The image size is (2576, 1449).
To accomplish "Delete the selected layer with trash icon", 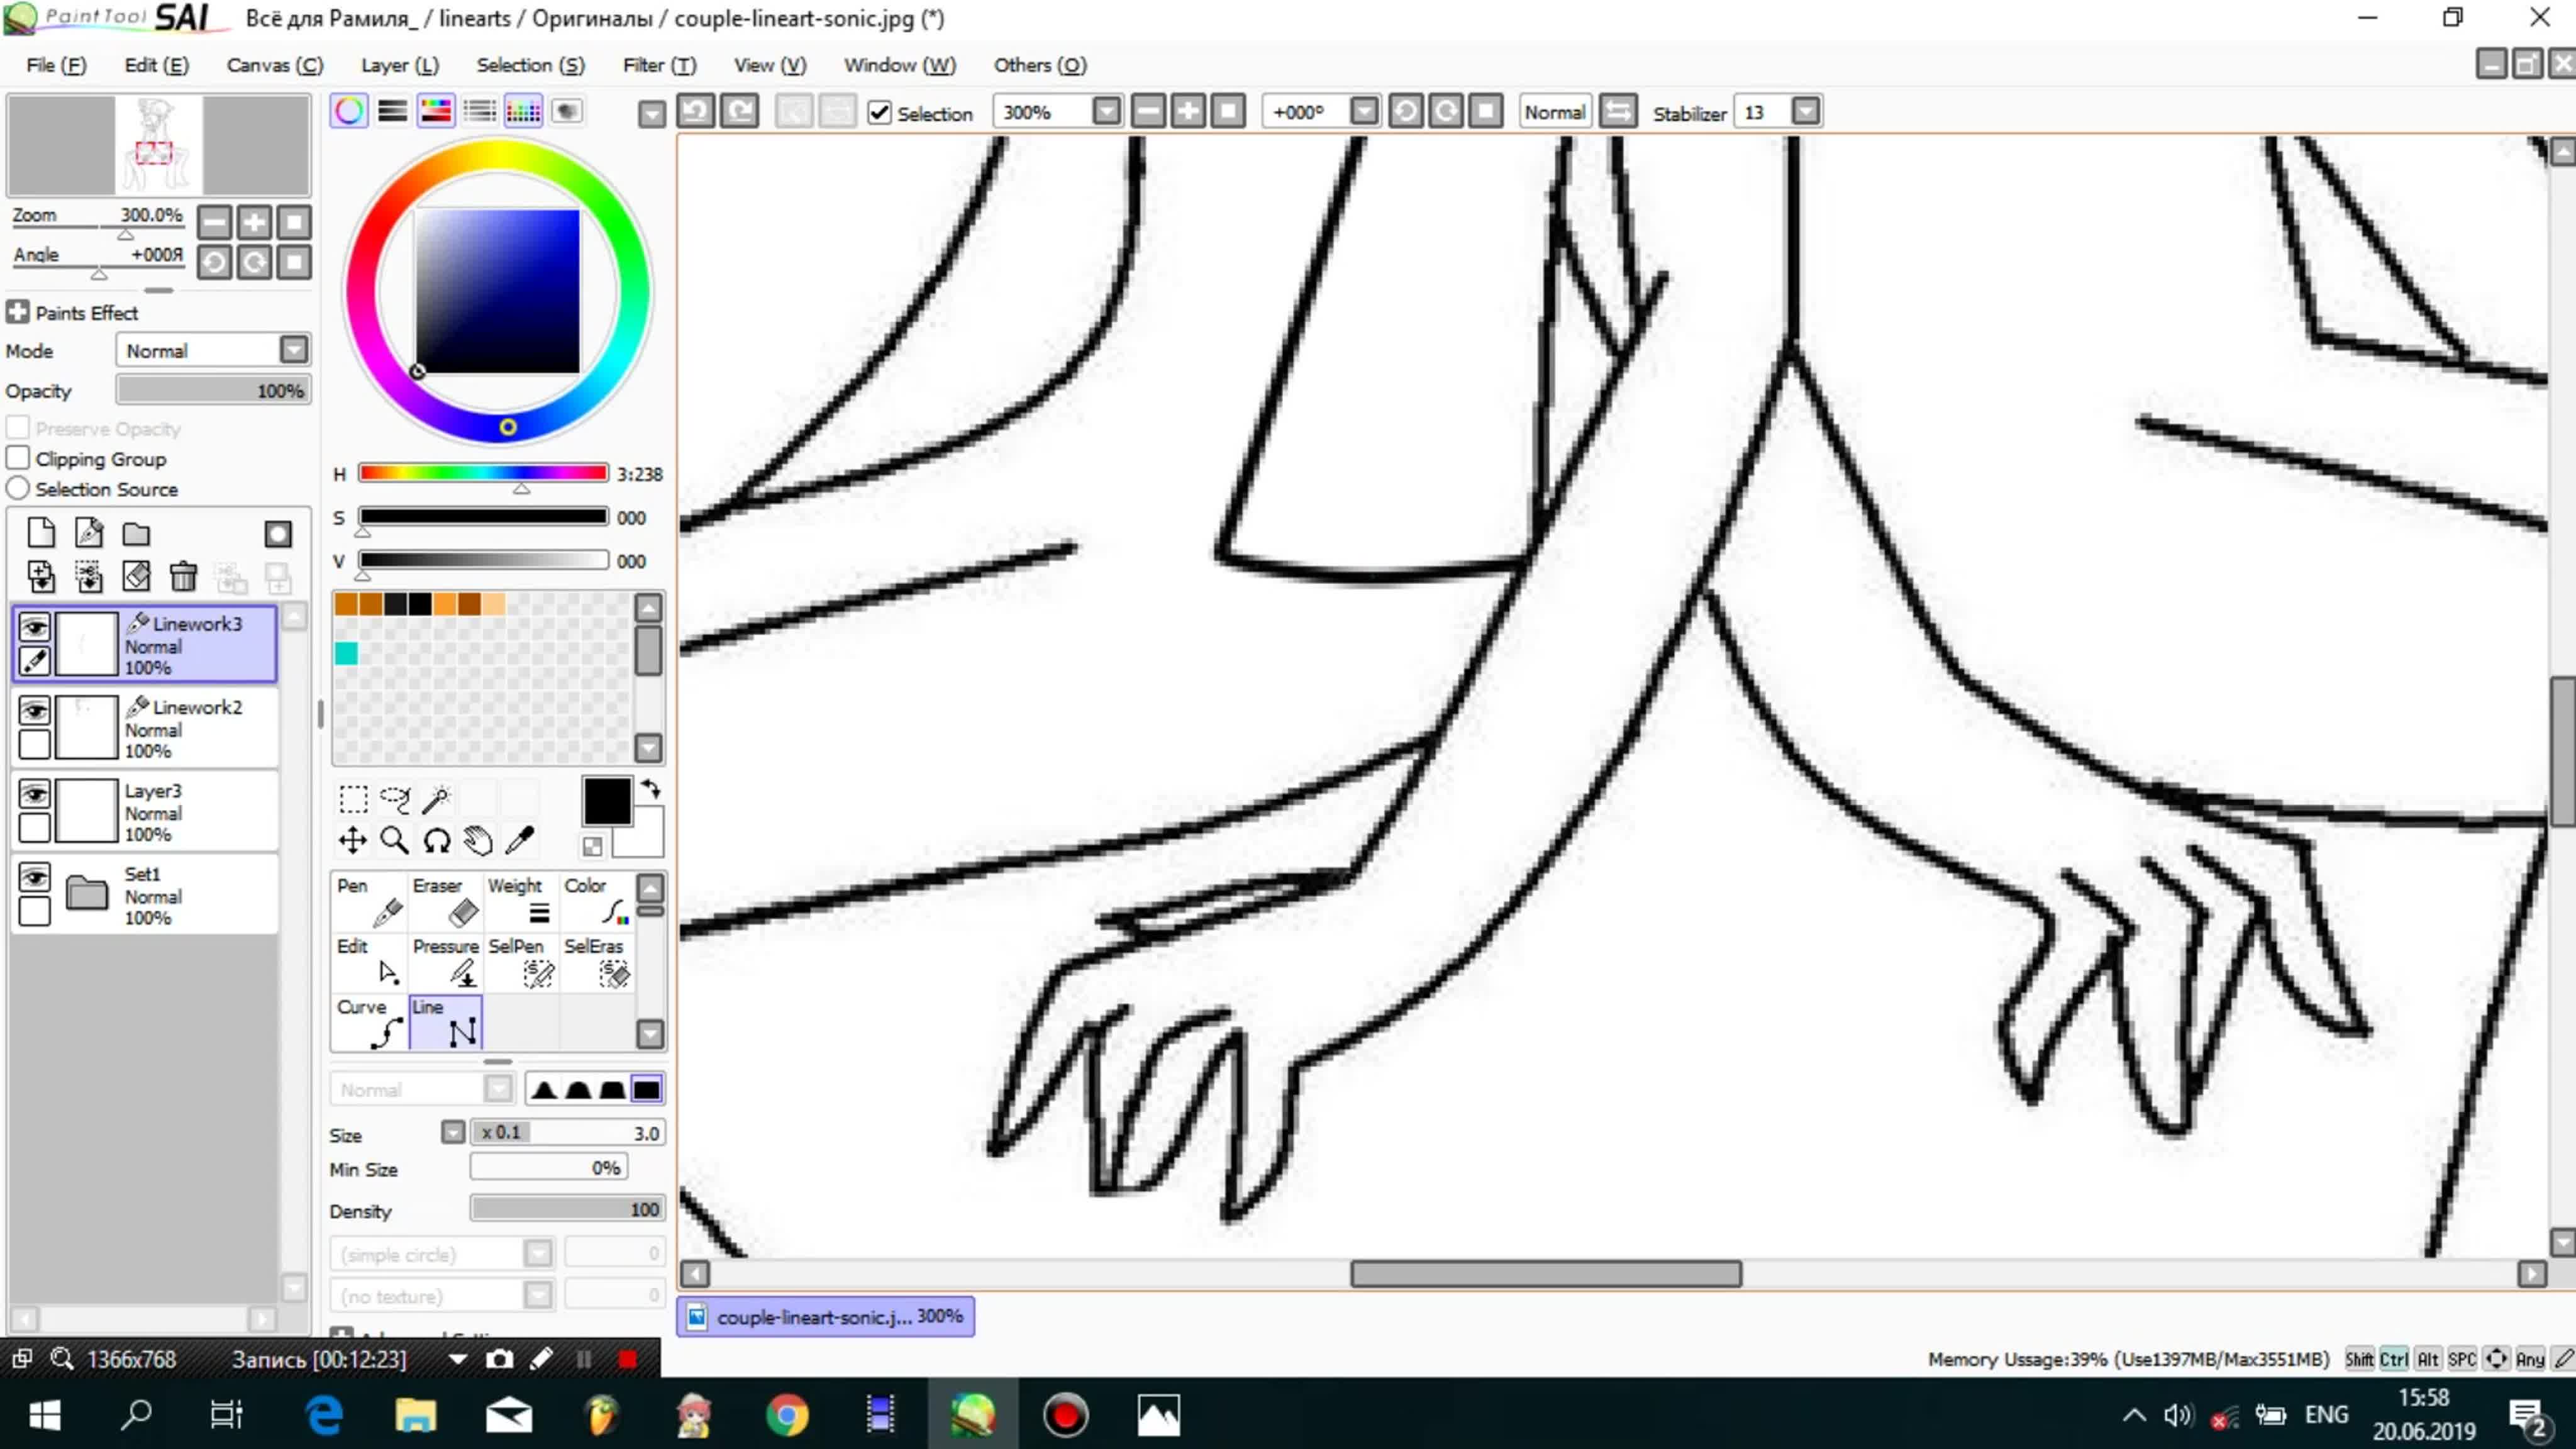I will click(183, 576).
